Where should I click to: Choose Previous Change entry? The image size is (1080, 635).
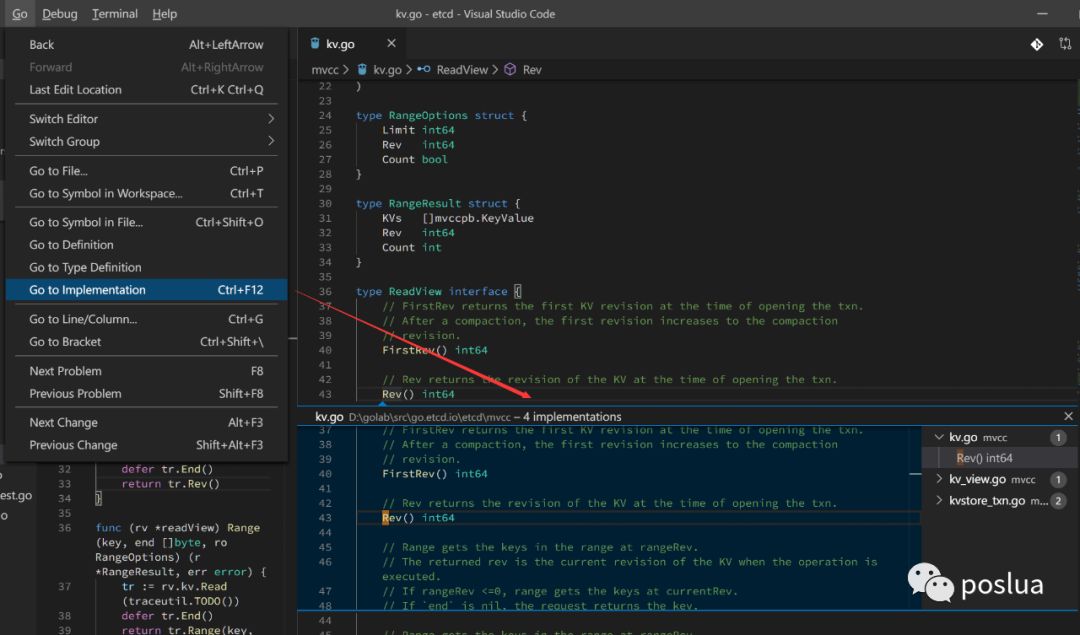(x=146, y=445)
